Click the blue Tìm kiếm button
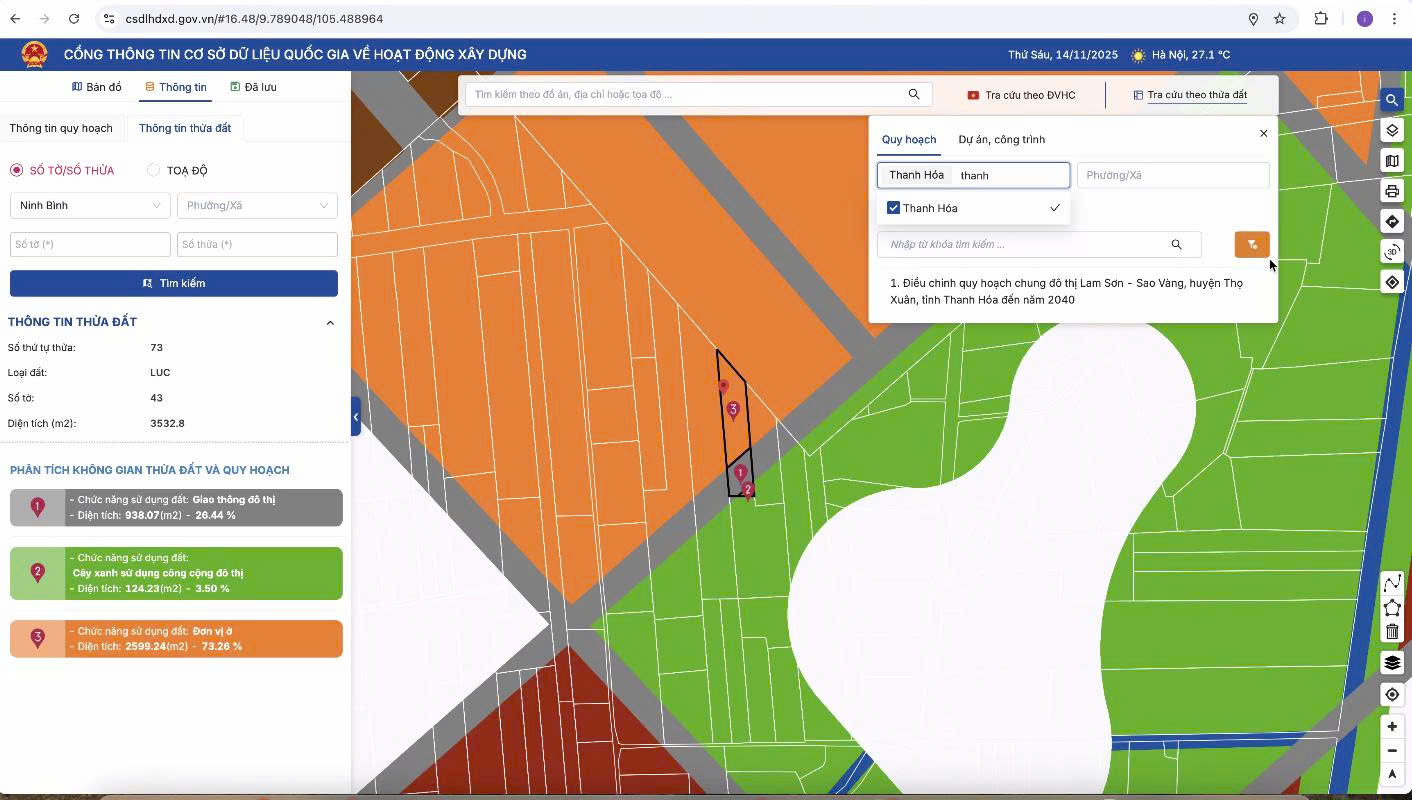 (x=174, y=284)
